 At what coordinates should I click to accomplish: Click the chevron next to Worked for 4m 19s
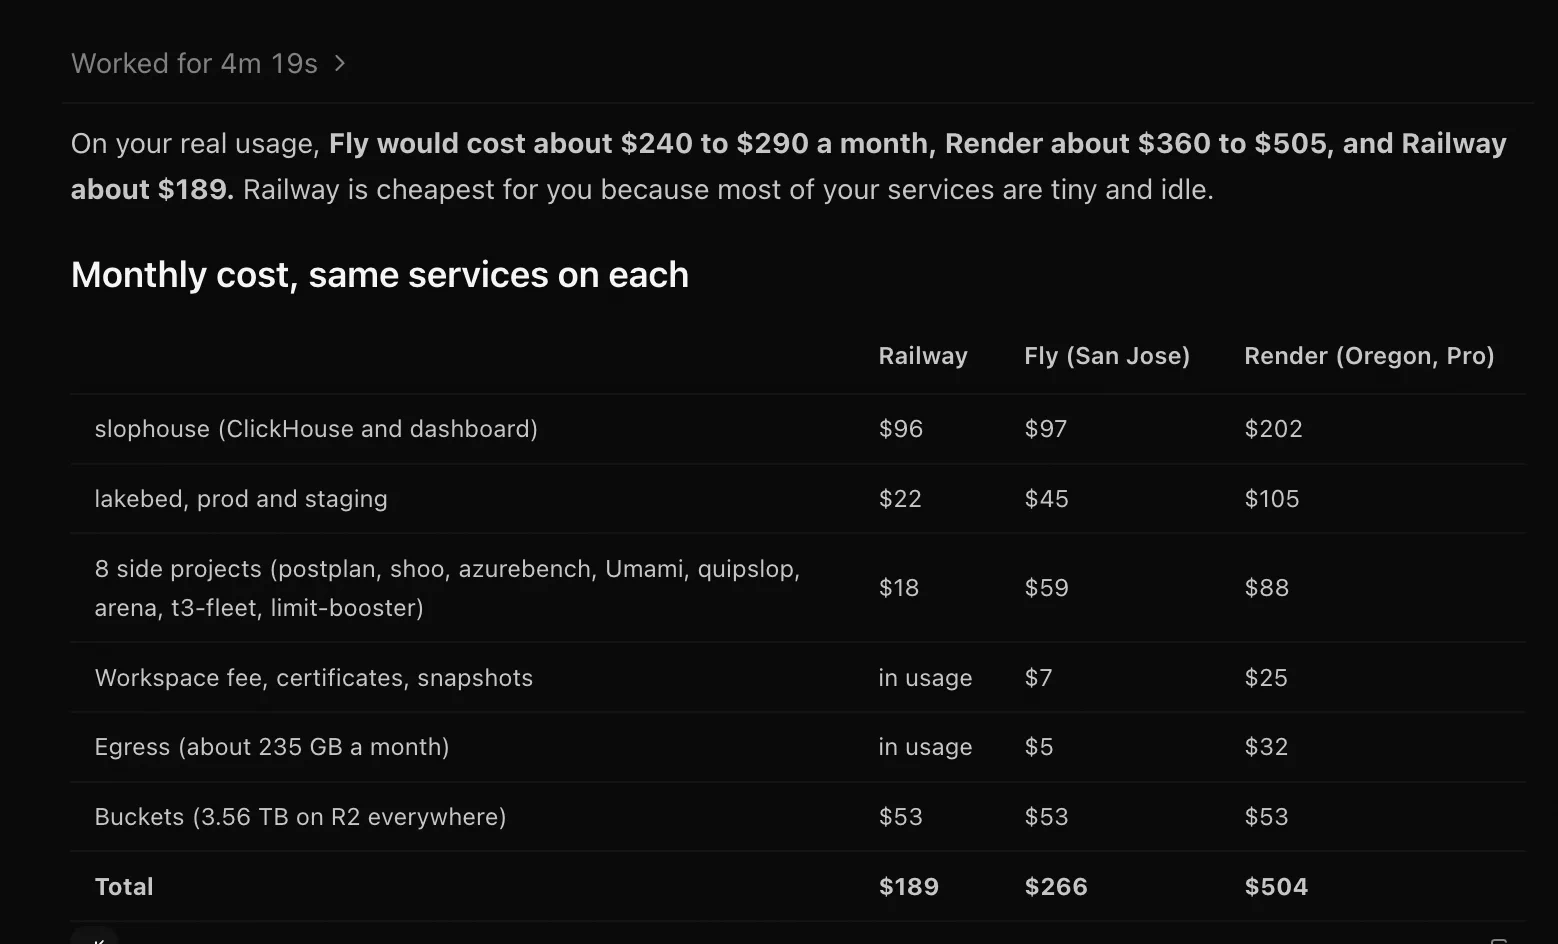340,64
